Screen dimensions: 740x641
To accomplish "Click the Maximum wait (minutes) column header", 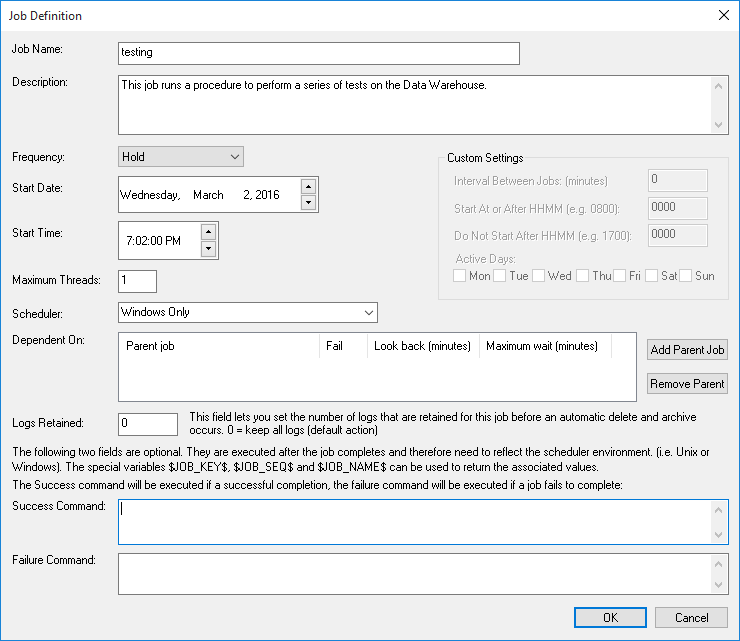I will pyautogui.click(x=541, y=346).
